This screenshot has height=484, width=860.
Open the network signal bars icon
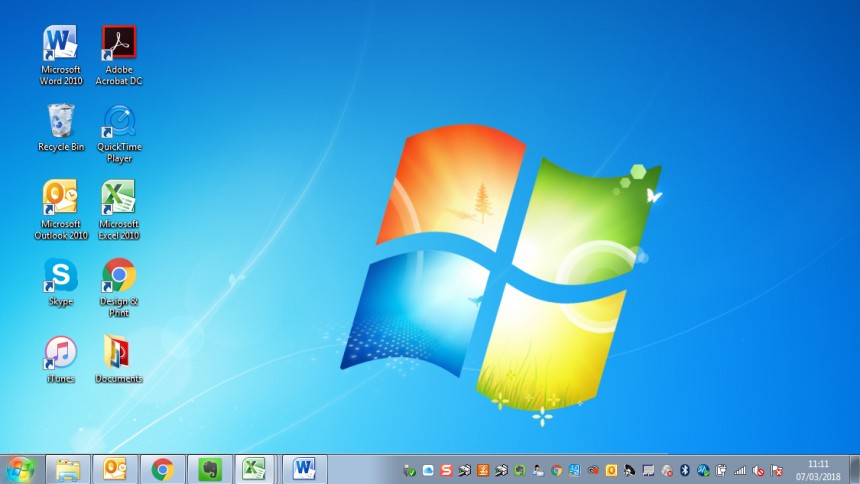click(x=740, y=470)
